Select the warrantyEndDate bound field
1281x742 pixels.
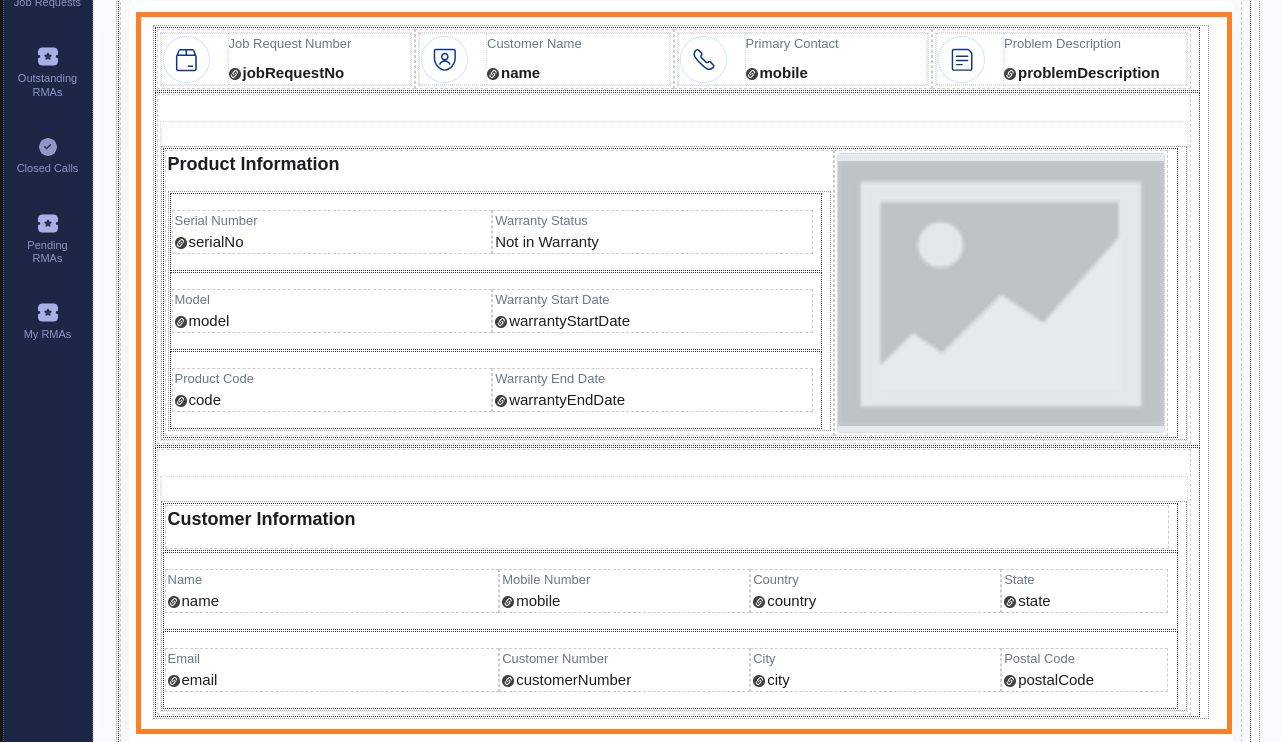[566, 400]
